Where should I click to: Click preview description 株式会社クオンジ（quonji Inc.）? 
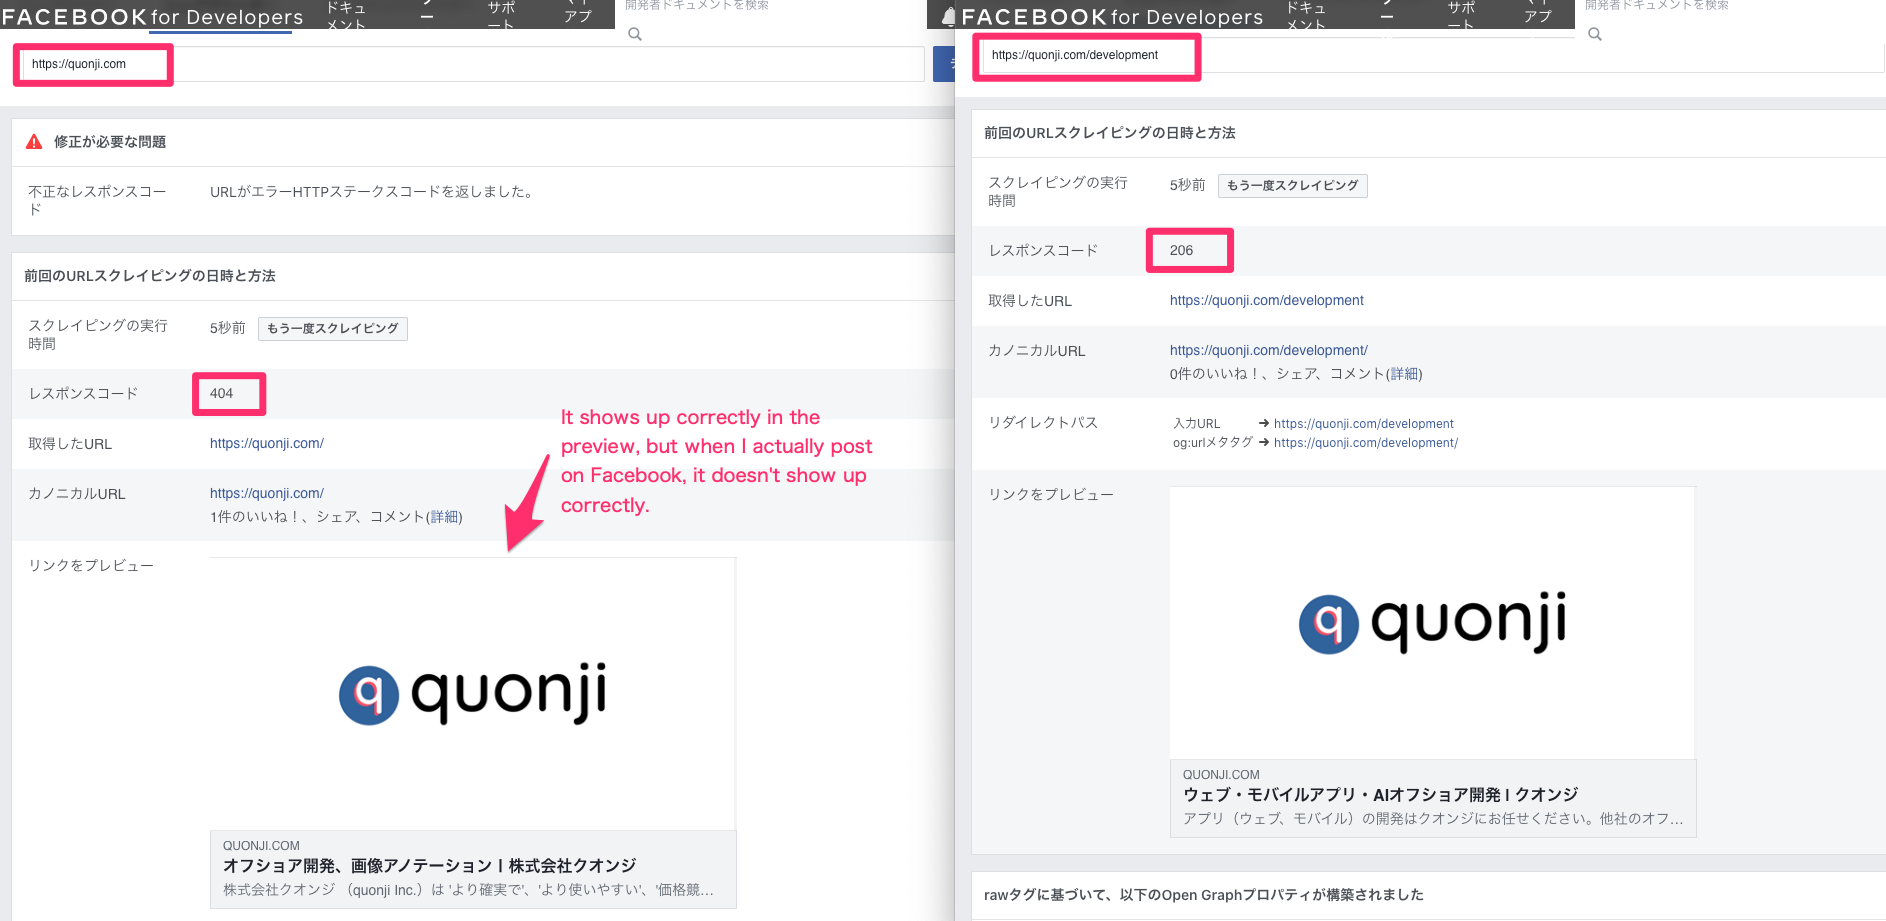(468, 890)
